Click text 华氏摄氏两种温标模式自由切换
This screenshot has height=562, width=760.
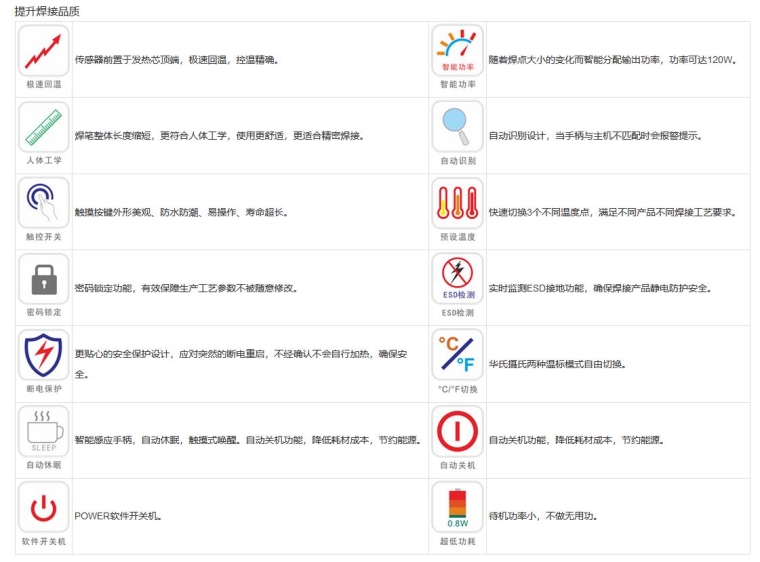click(x=557, y=364)
